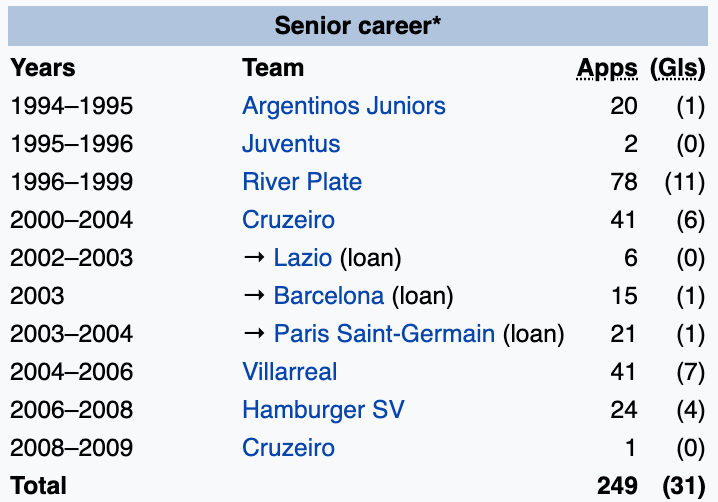
Task: Click the Team column heading
Action: 273,69
